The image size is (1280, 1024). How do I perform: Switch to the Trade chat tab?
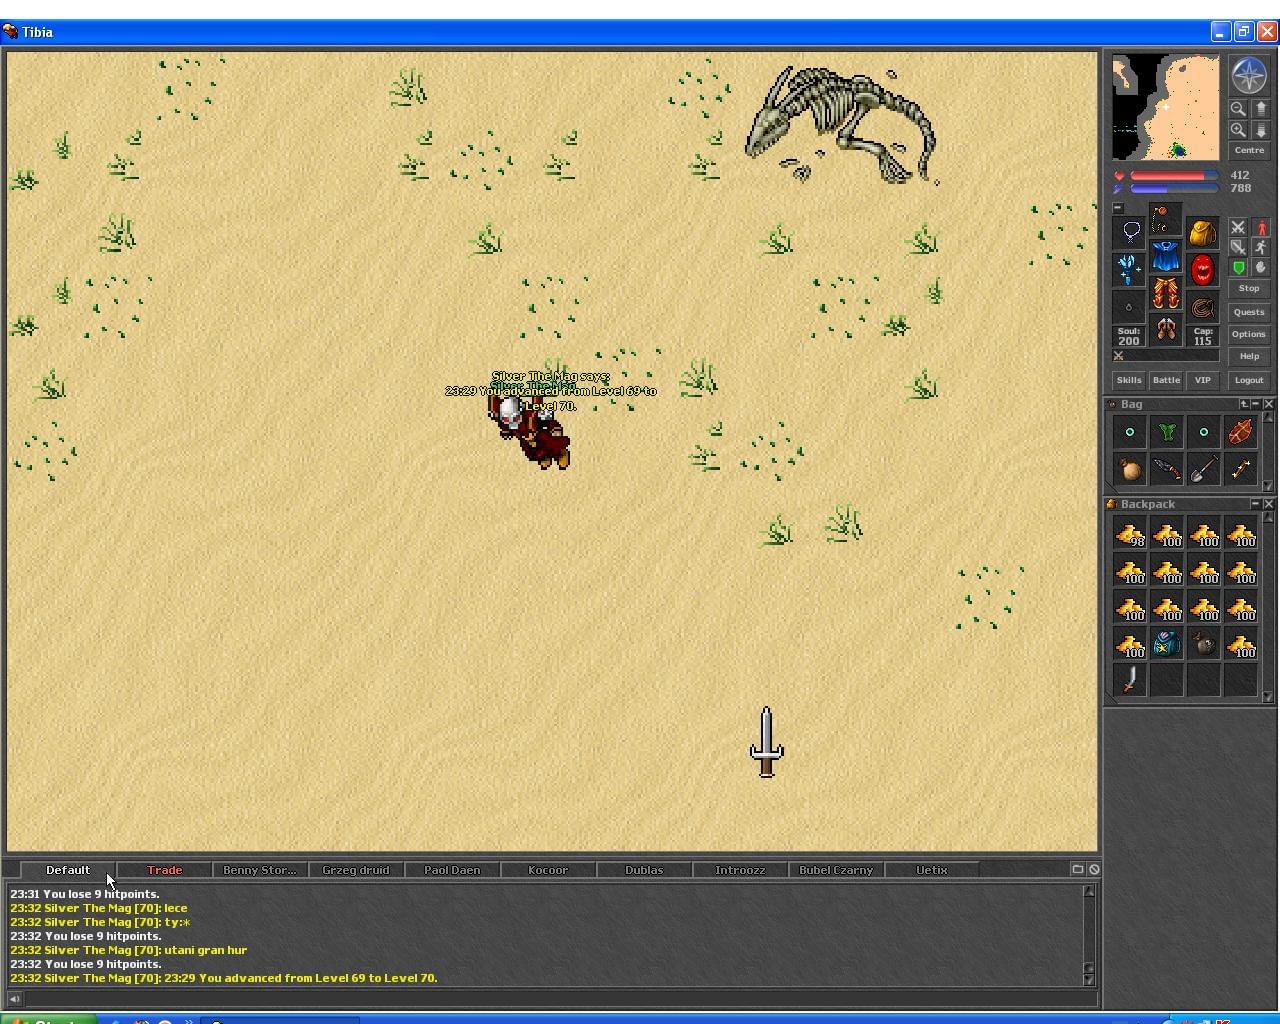tap(165, 870)
